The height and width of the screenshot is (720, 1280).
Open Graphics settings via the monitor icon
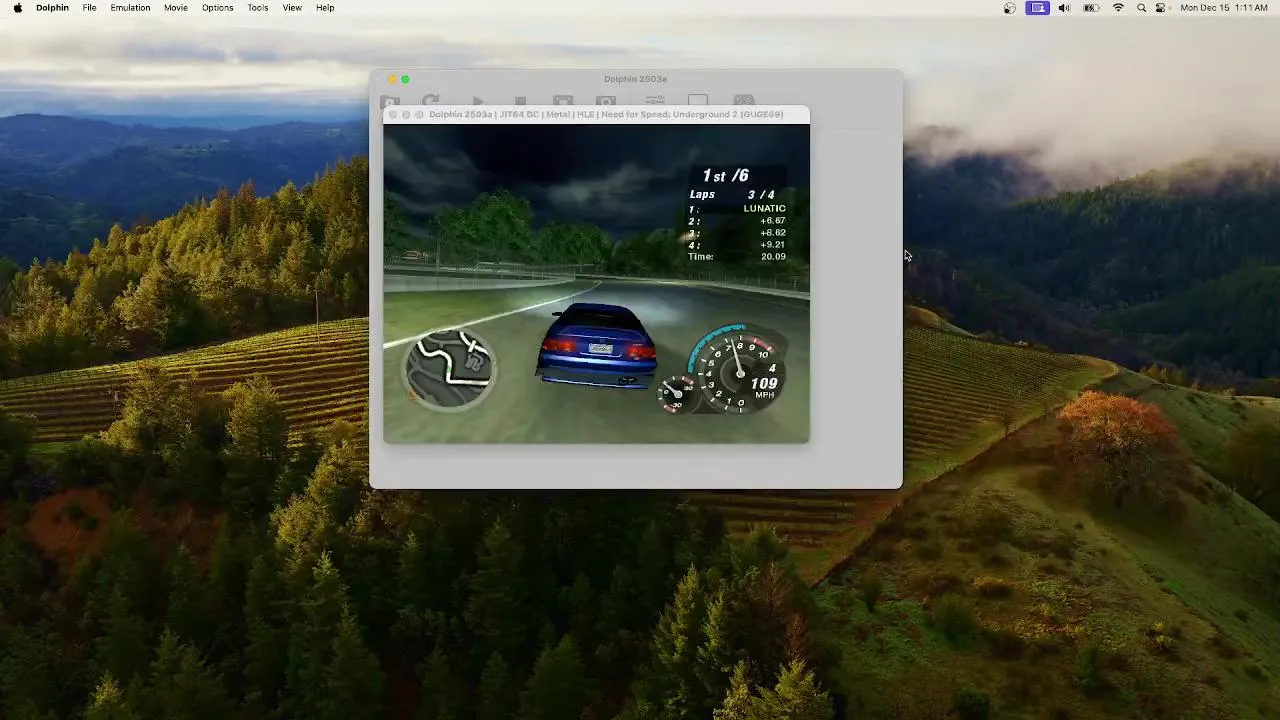coord(698,101)
